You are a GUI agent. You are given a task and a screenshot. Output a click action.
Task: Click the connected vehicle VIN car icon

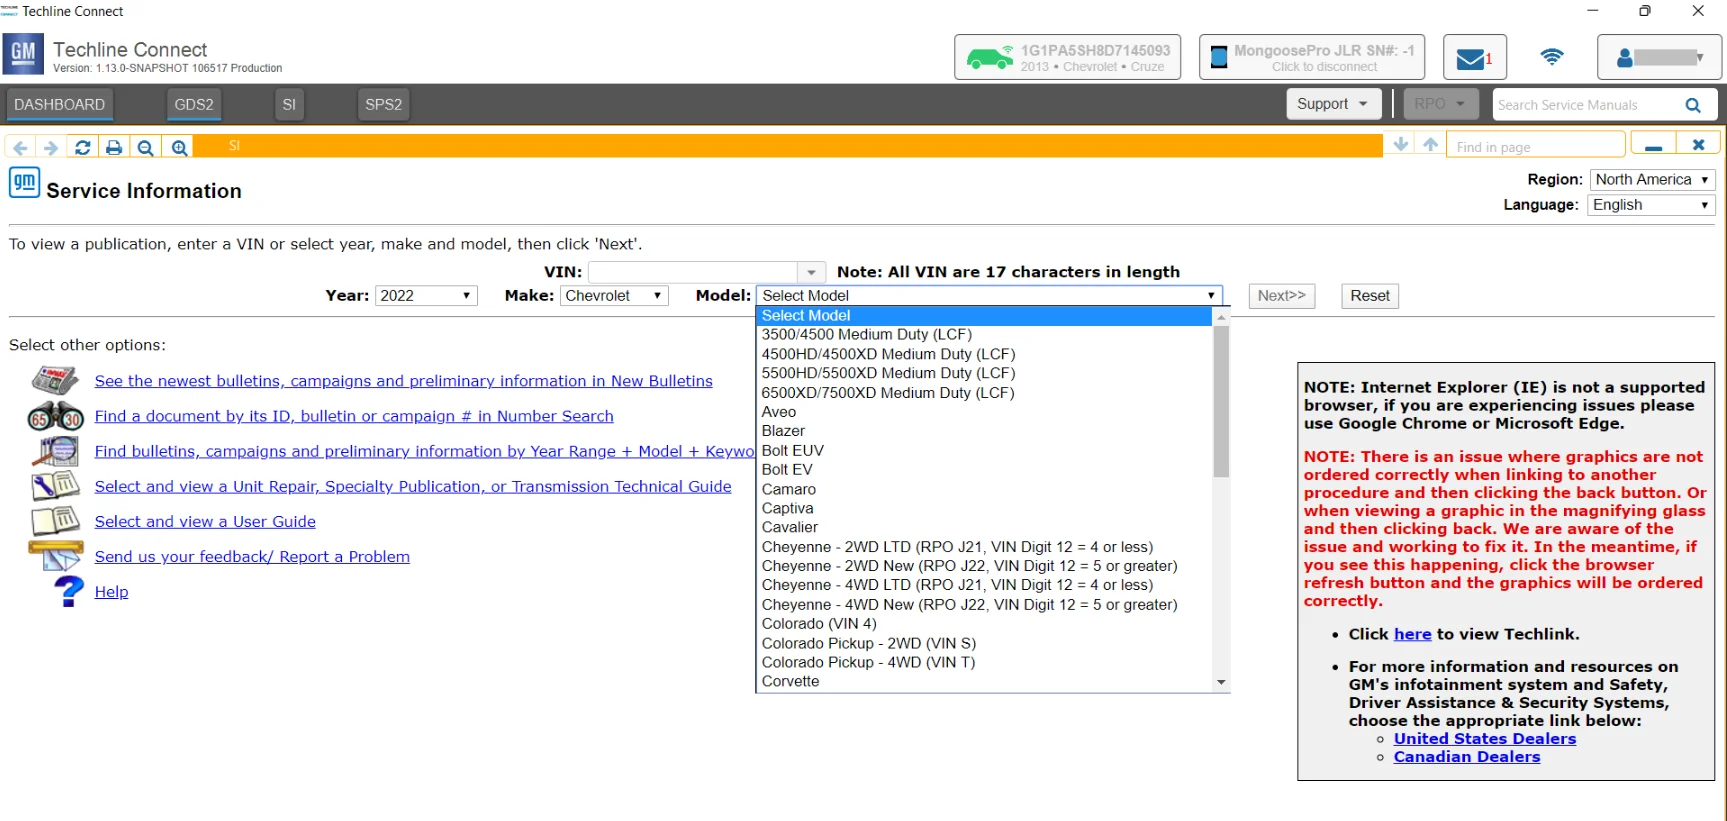989,58
